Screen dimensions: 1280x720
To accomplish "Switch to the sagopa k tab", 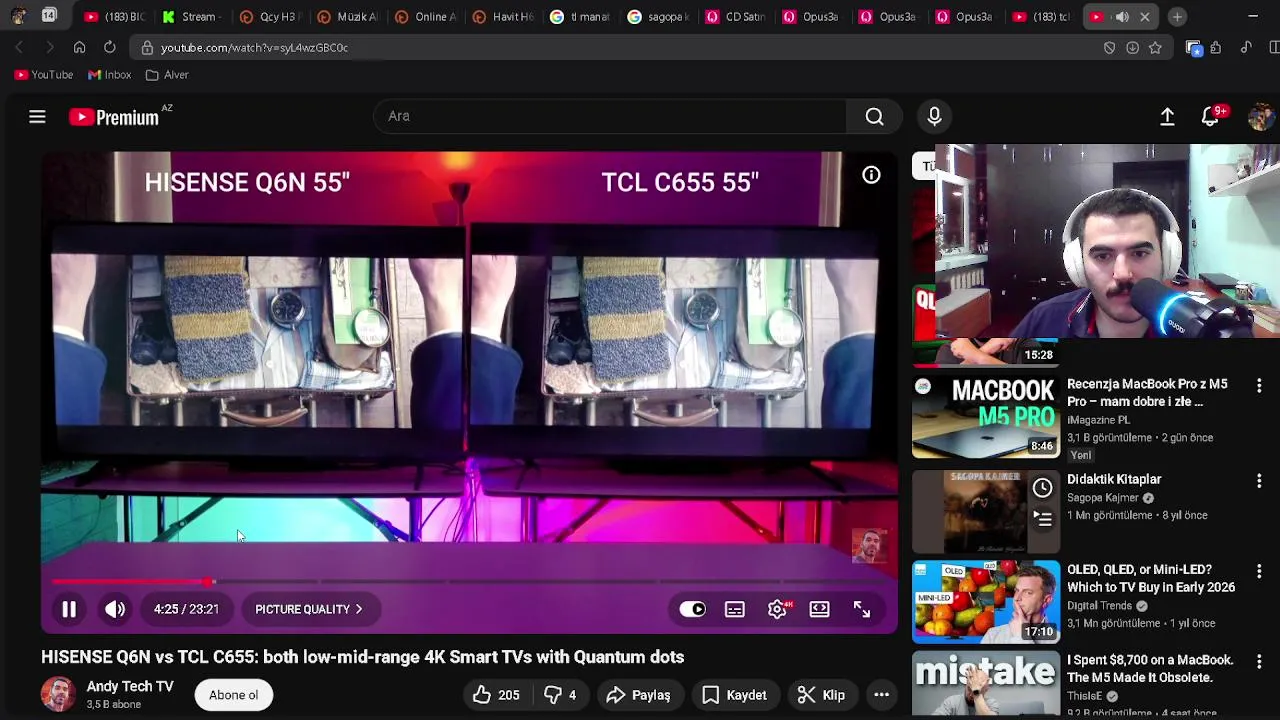I will (x=658, y=17).
